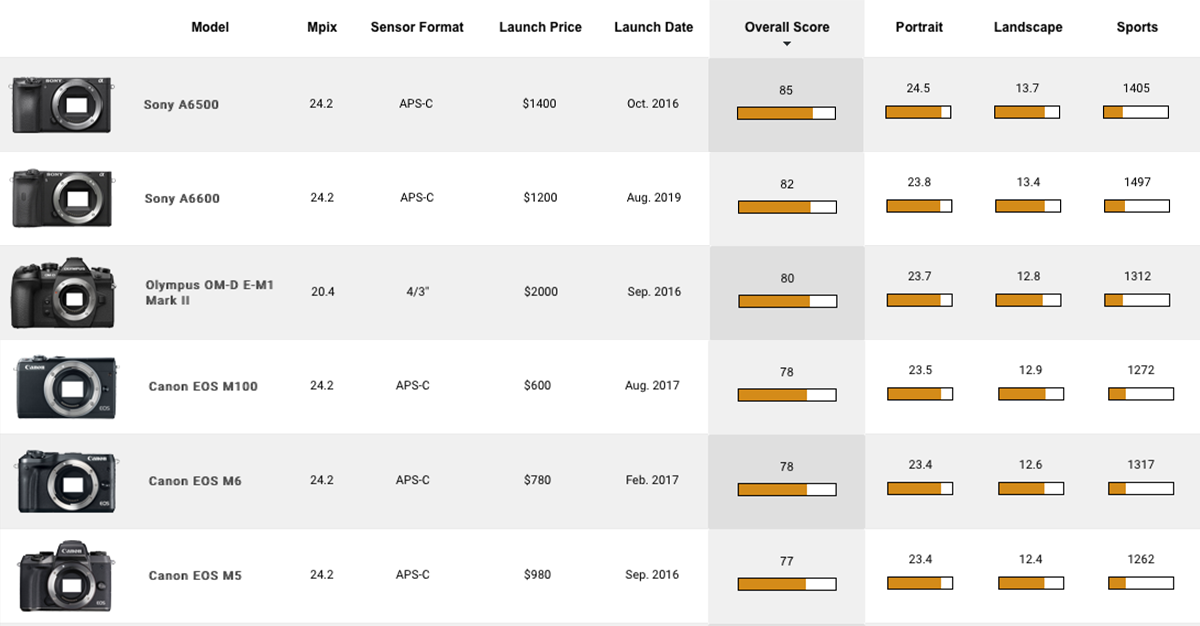Screen dimensions: 1200x626
Task: Open the Sony A6500 model link
Action: (x=181, y=104)
